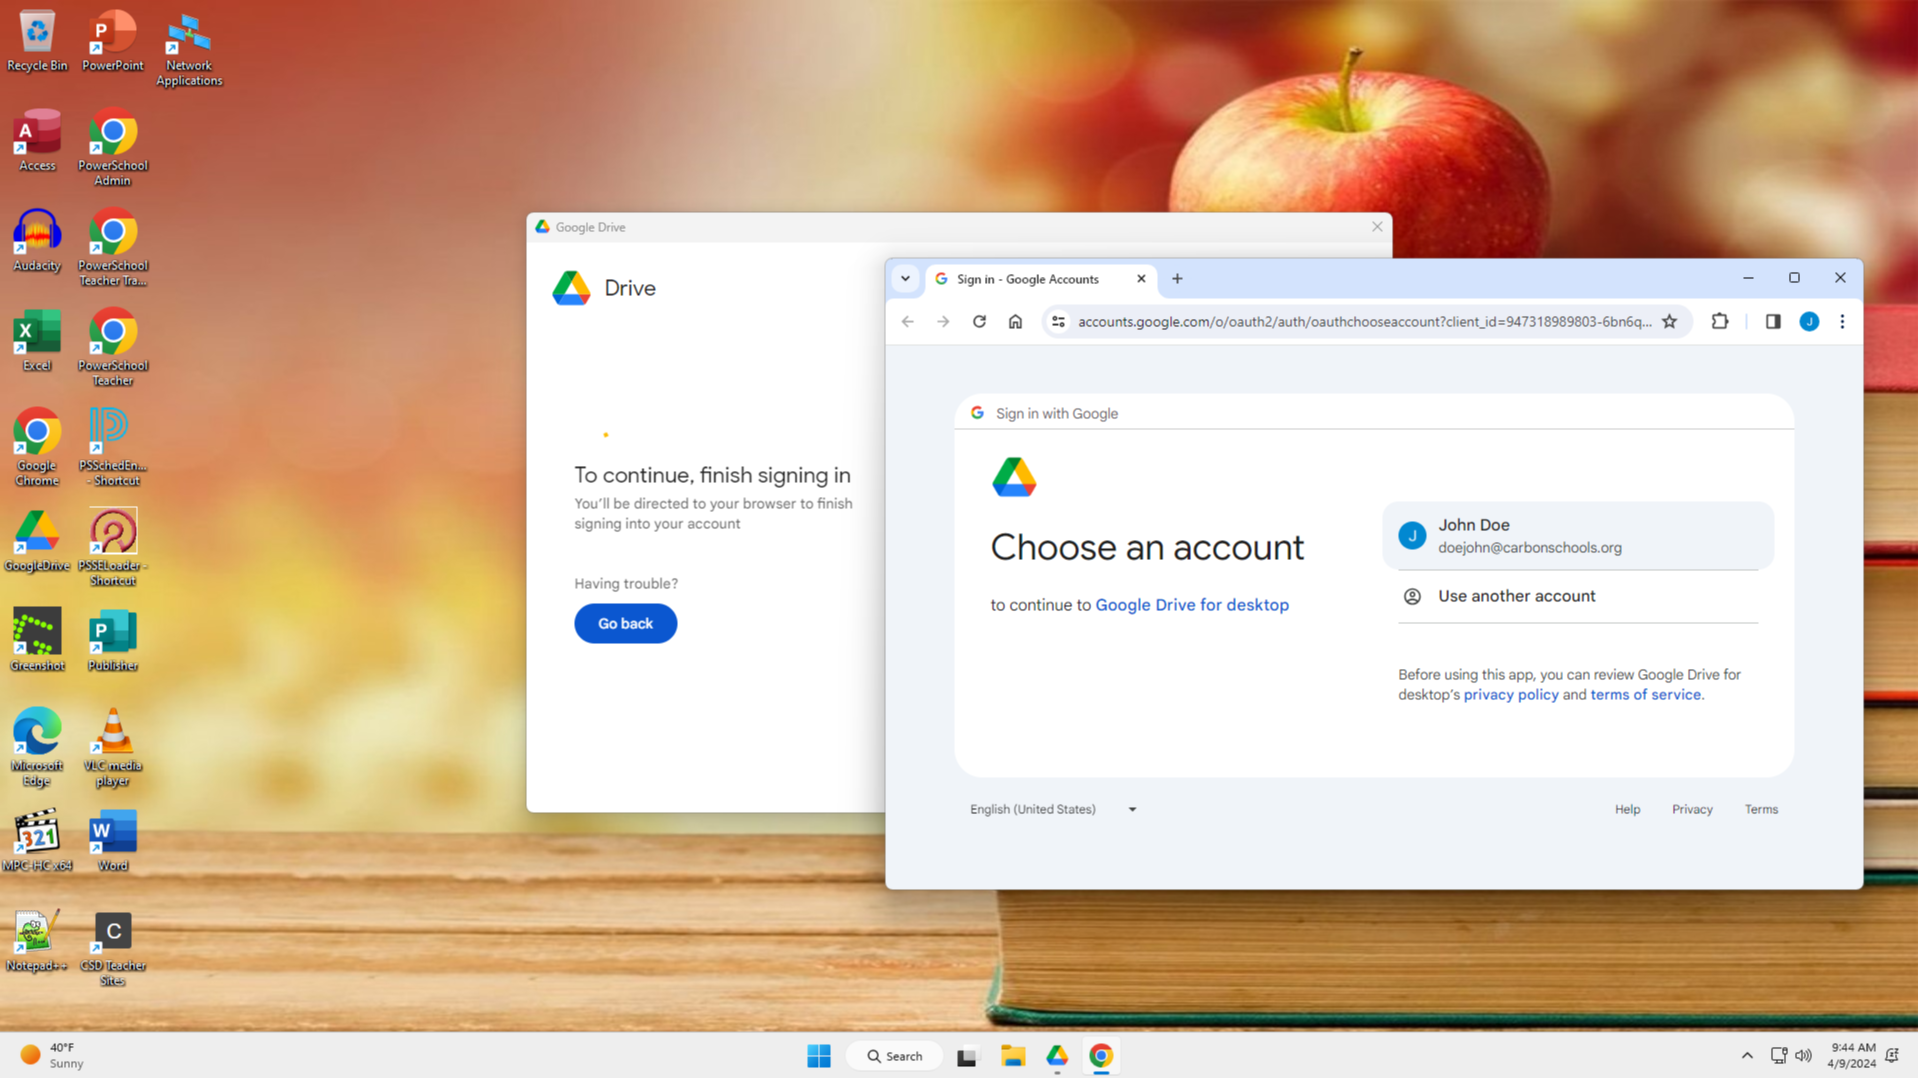Select the Google Chrome desktop shortcut

[x=37, y=449]
